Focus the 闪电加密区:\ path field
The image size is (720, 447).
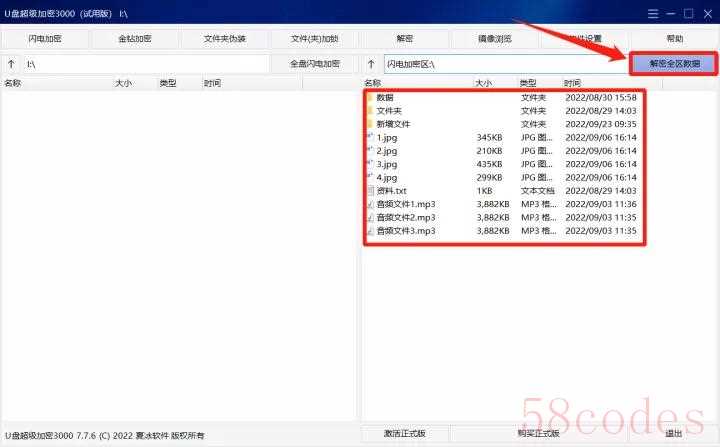click(x=506, y=64)
